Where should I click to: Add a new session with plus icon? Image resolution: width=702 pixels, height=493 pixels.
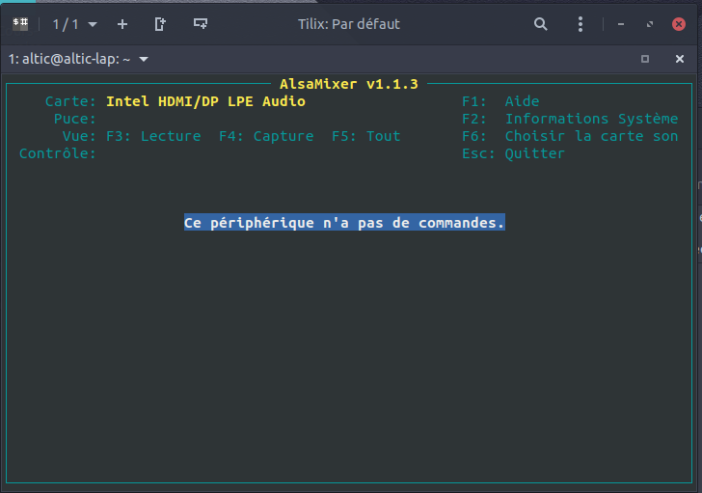[x=122, y=24]
